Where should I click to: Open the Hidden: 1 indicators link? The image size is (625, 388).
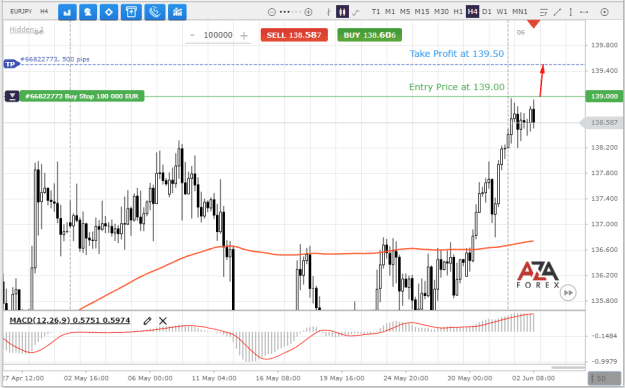pos(26,30)
